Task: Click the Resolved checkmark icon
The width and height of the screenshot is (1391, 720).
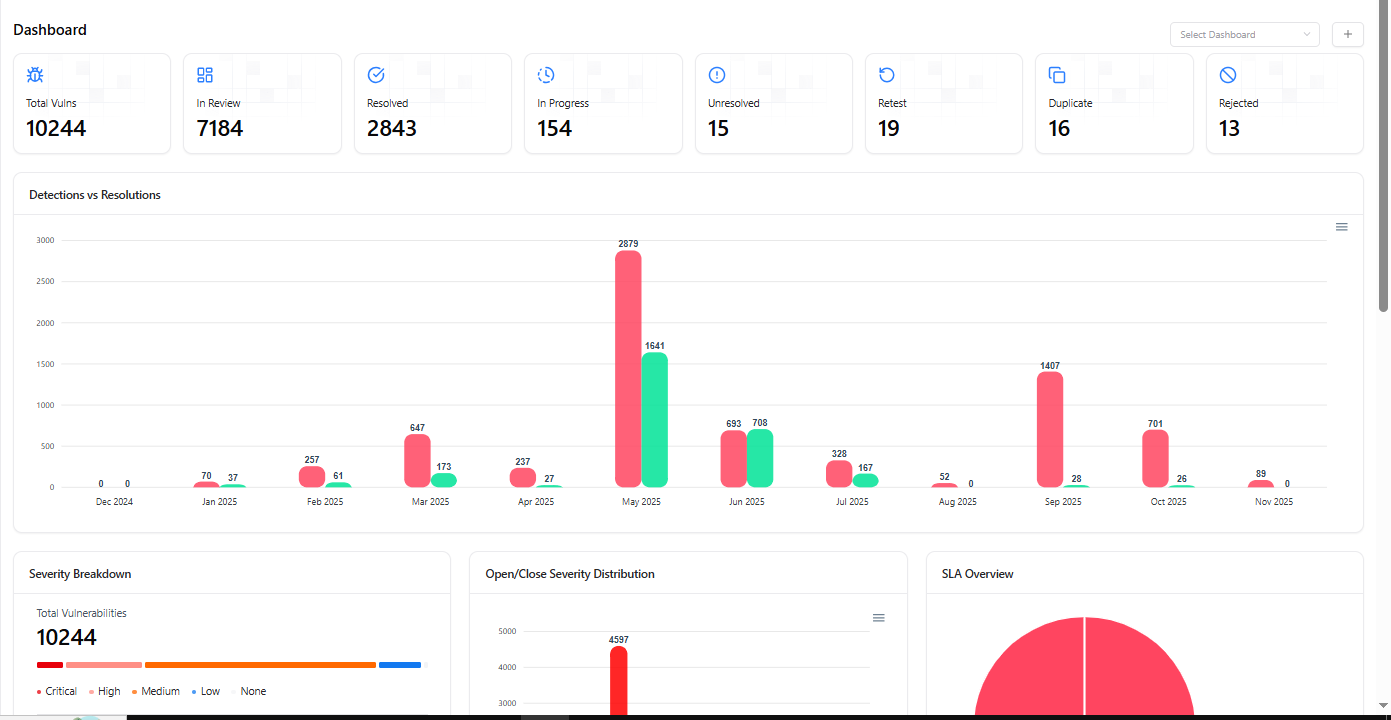Action: tap(376, 75)
